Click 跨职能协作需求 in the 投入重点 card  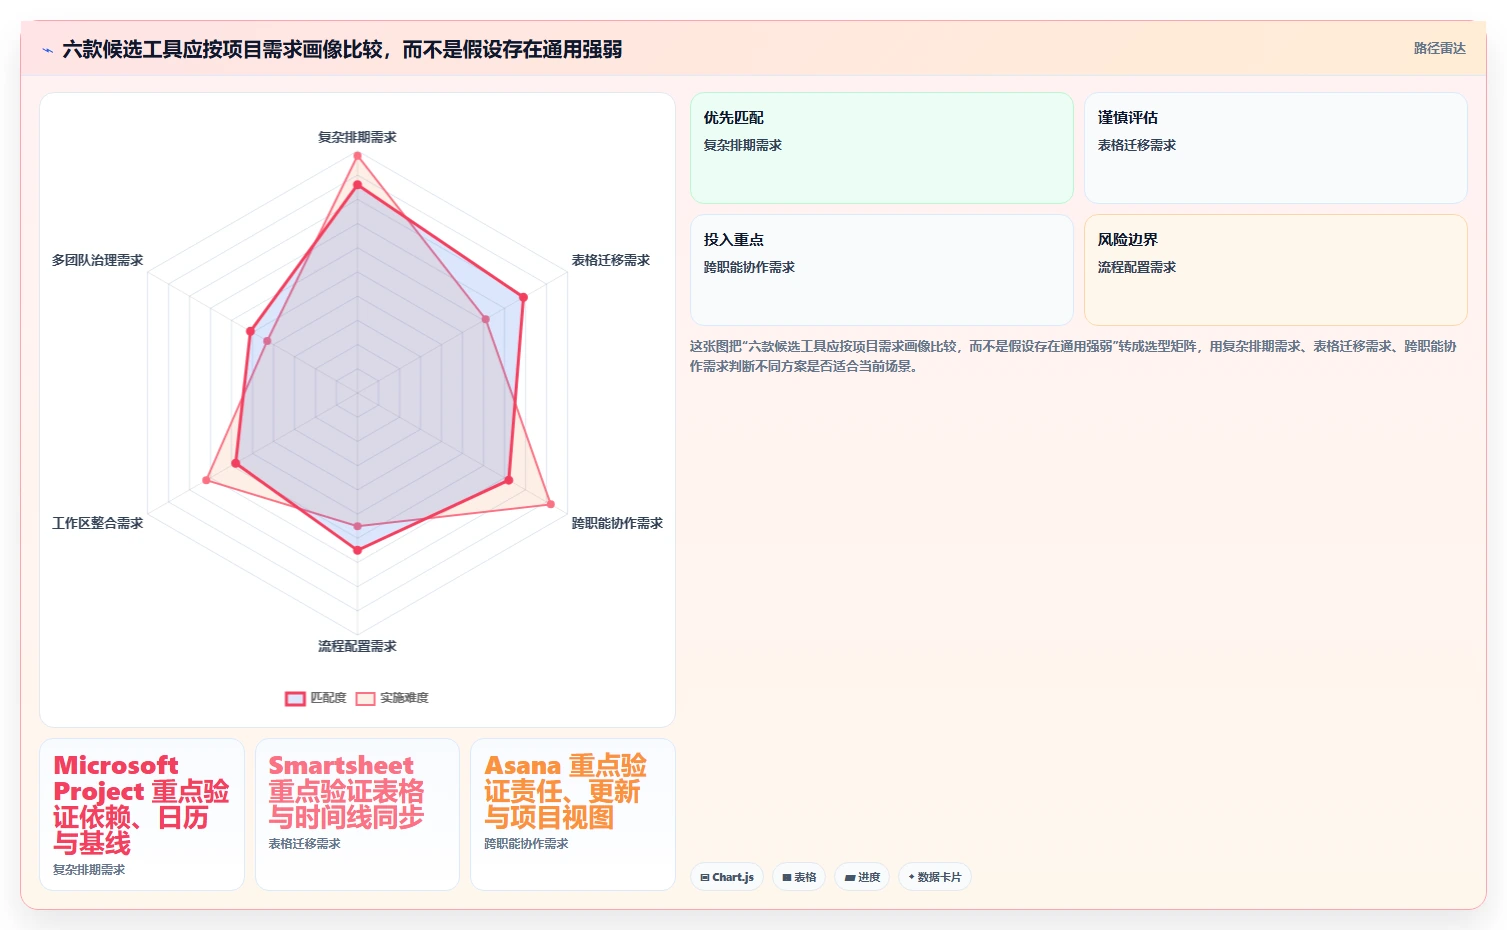(x=749, y=267)
